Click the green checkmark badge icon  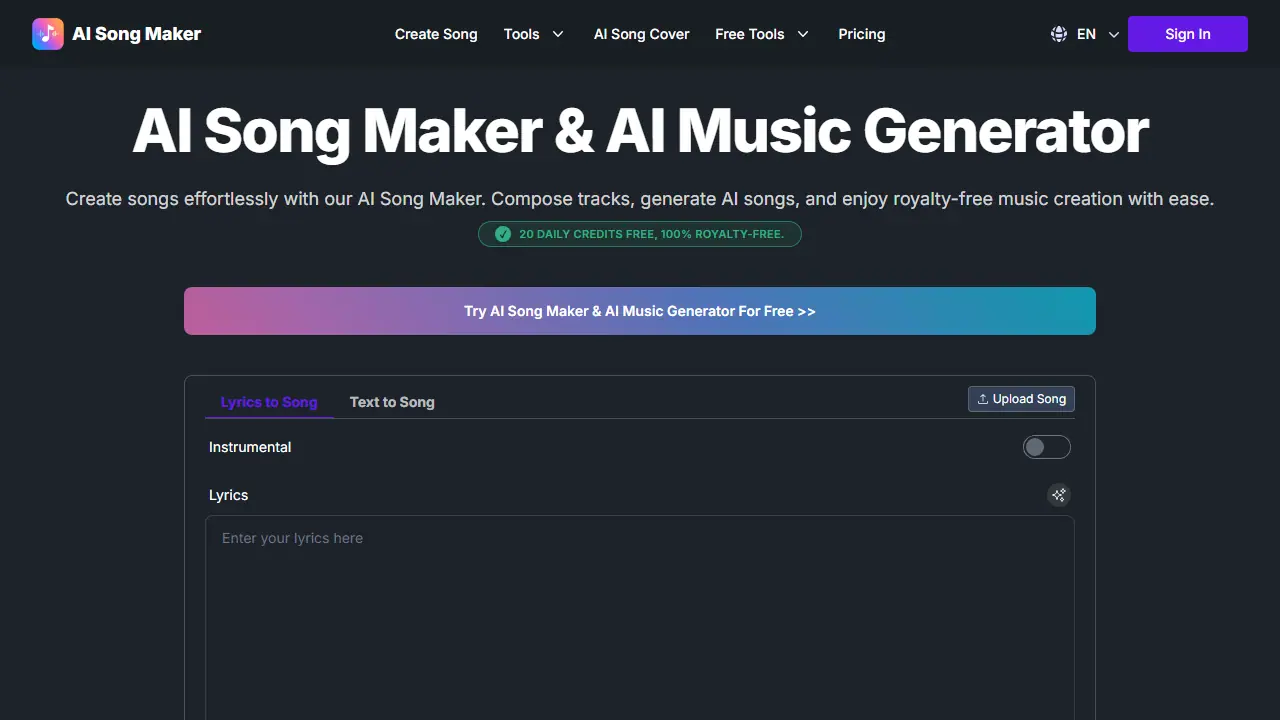coord(503,234)
